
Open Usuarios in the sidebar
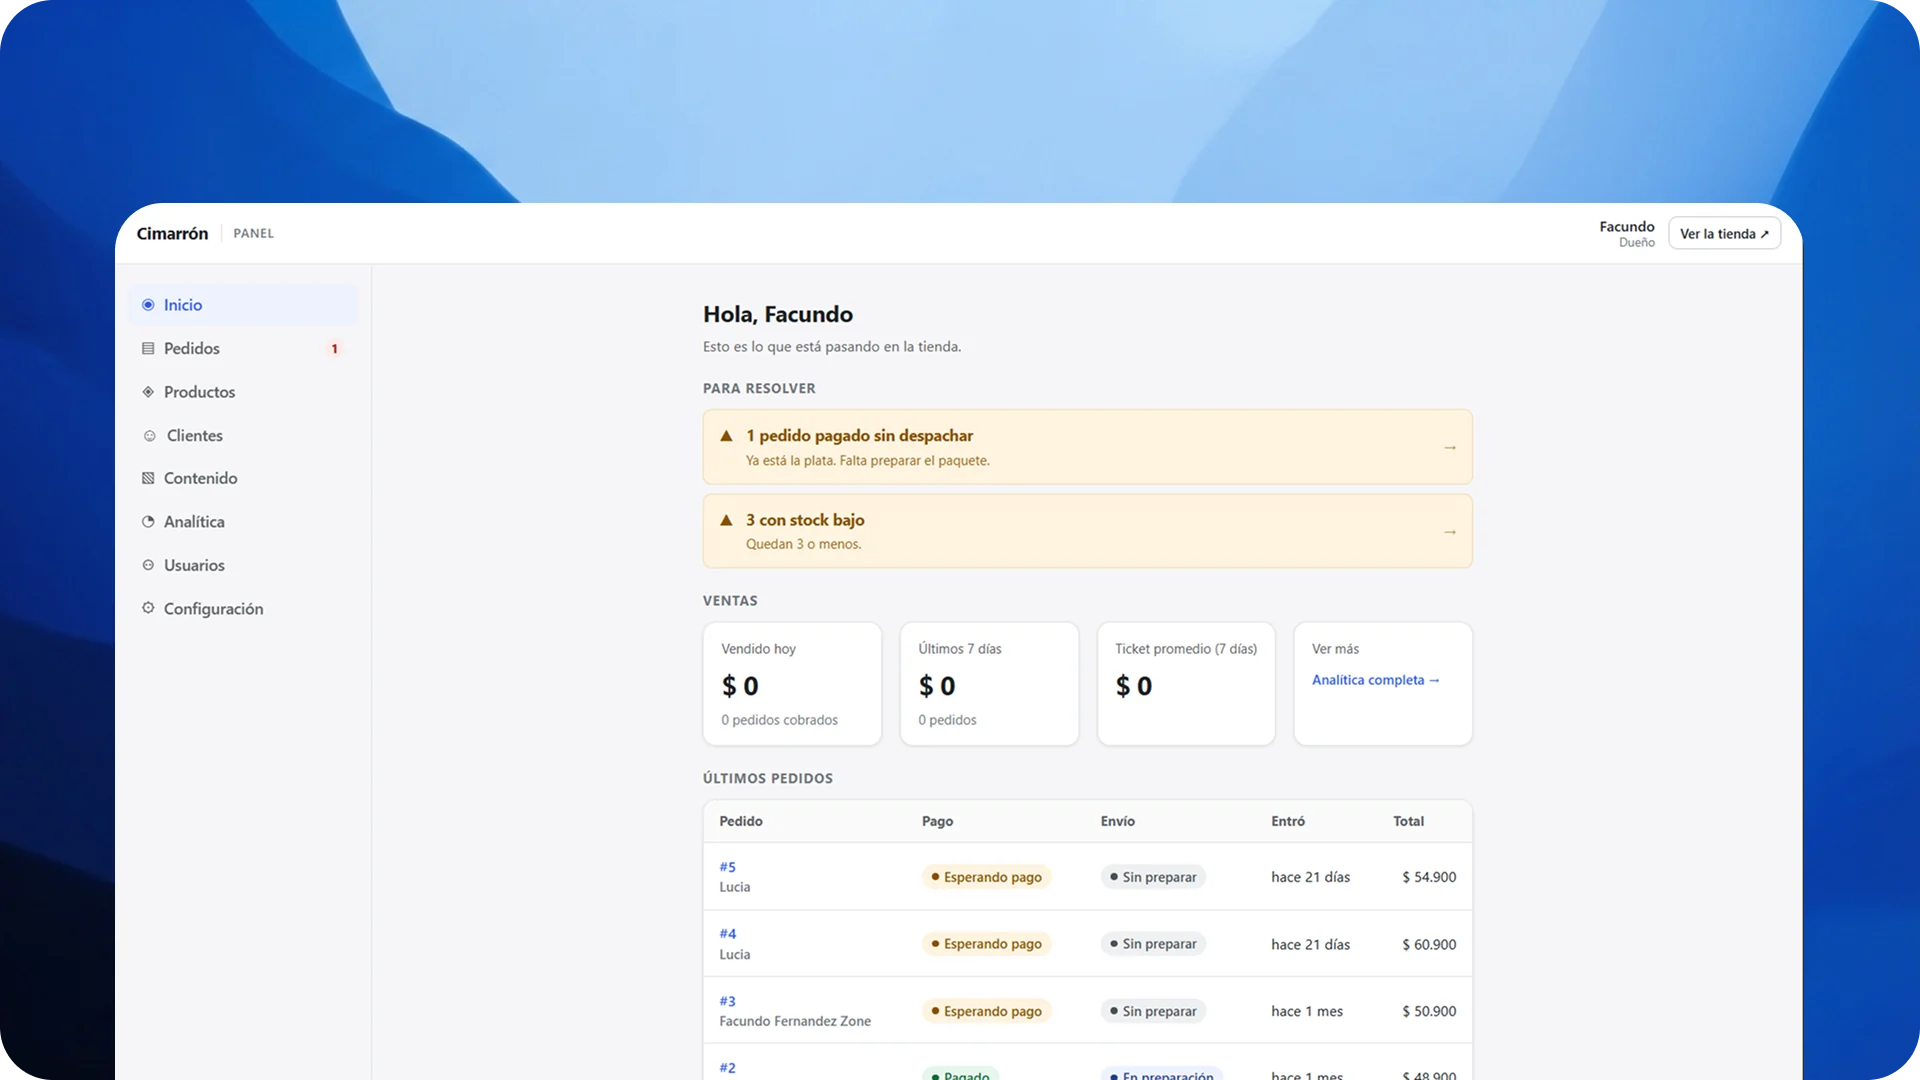click(242, 565)
